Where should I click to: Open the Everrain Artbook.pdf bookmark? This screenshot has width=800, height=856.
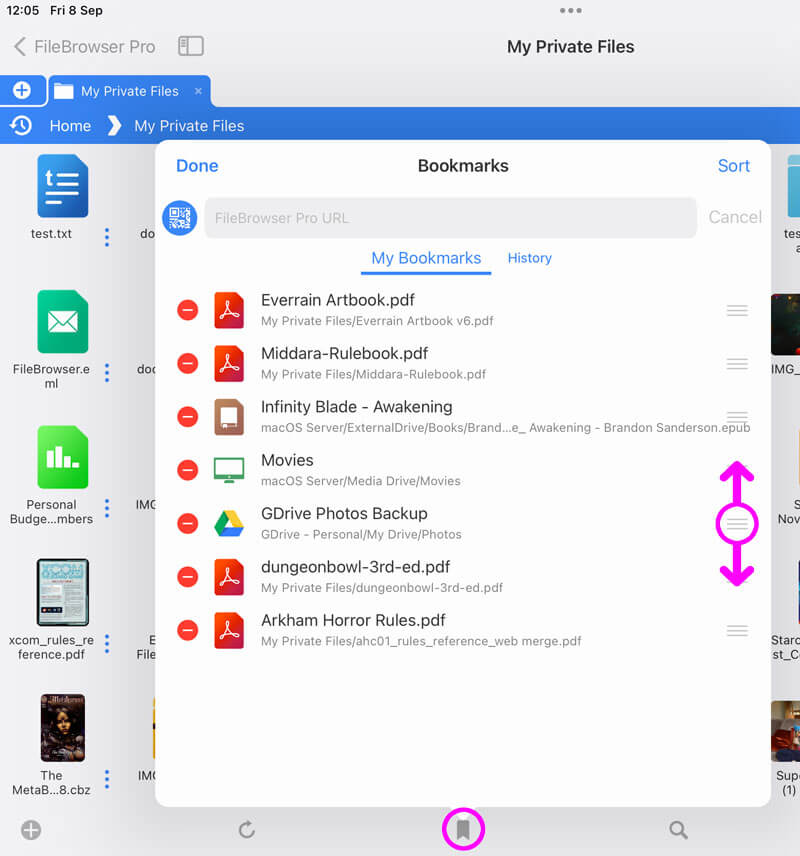[463, 310]
